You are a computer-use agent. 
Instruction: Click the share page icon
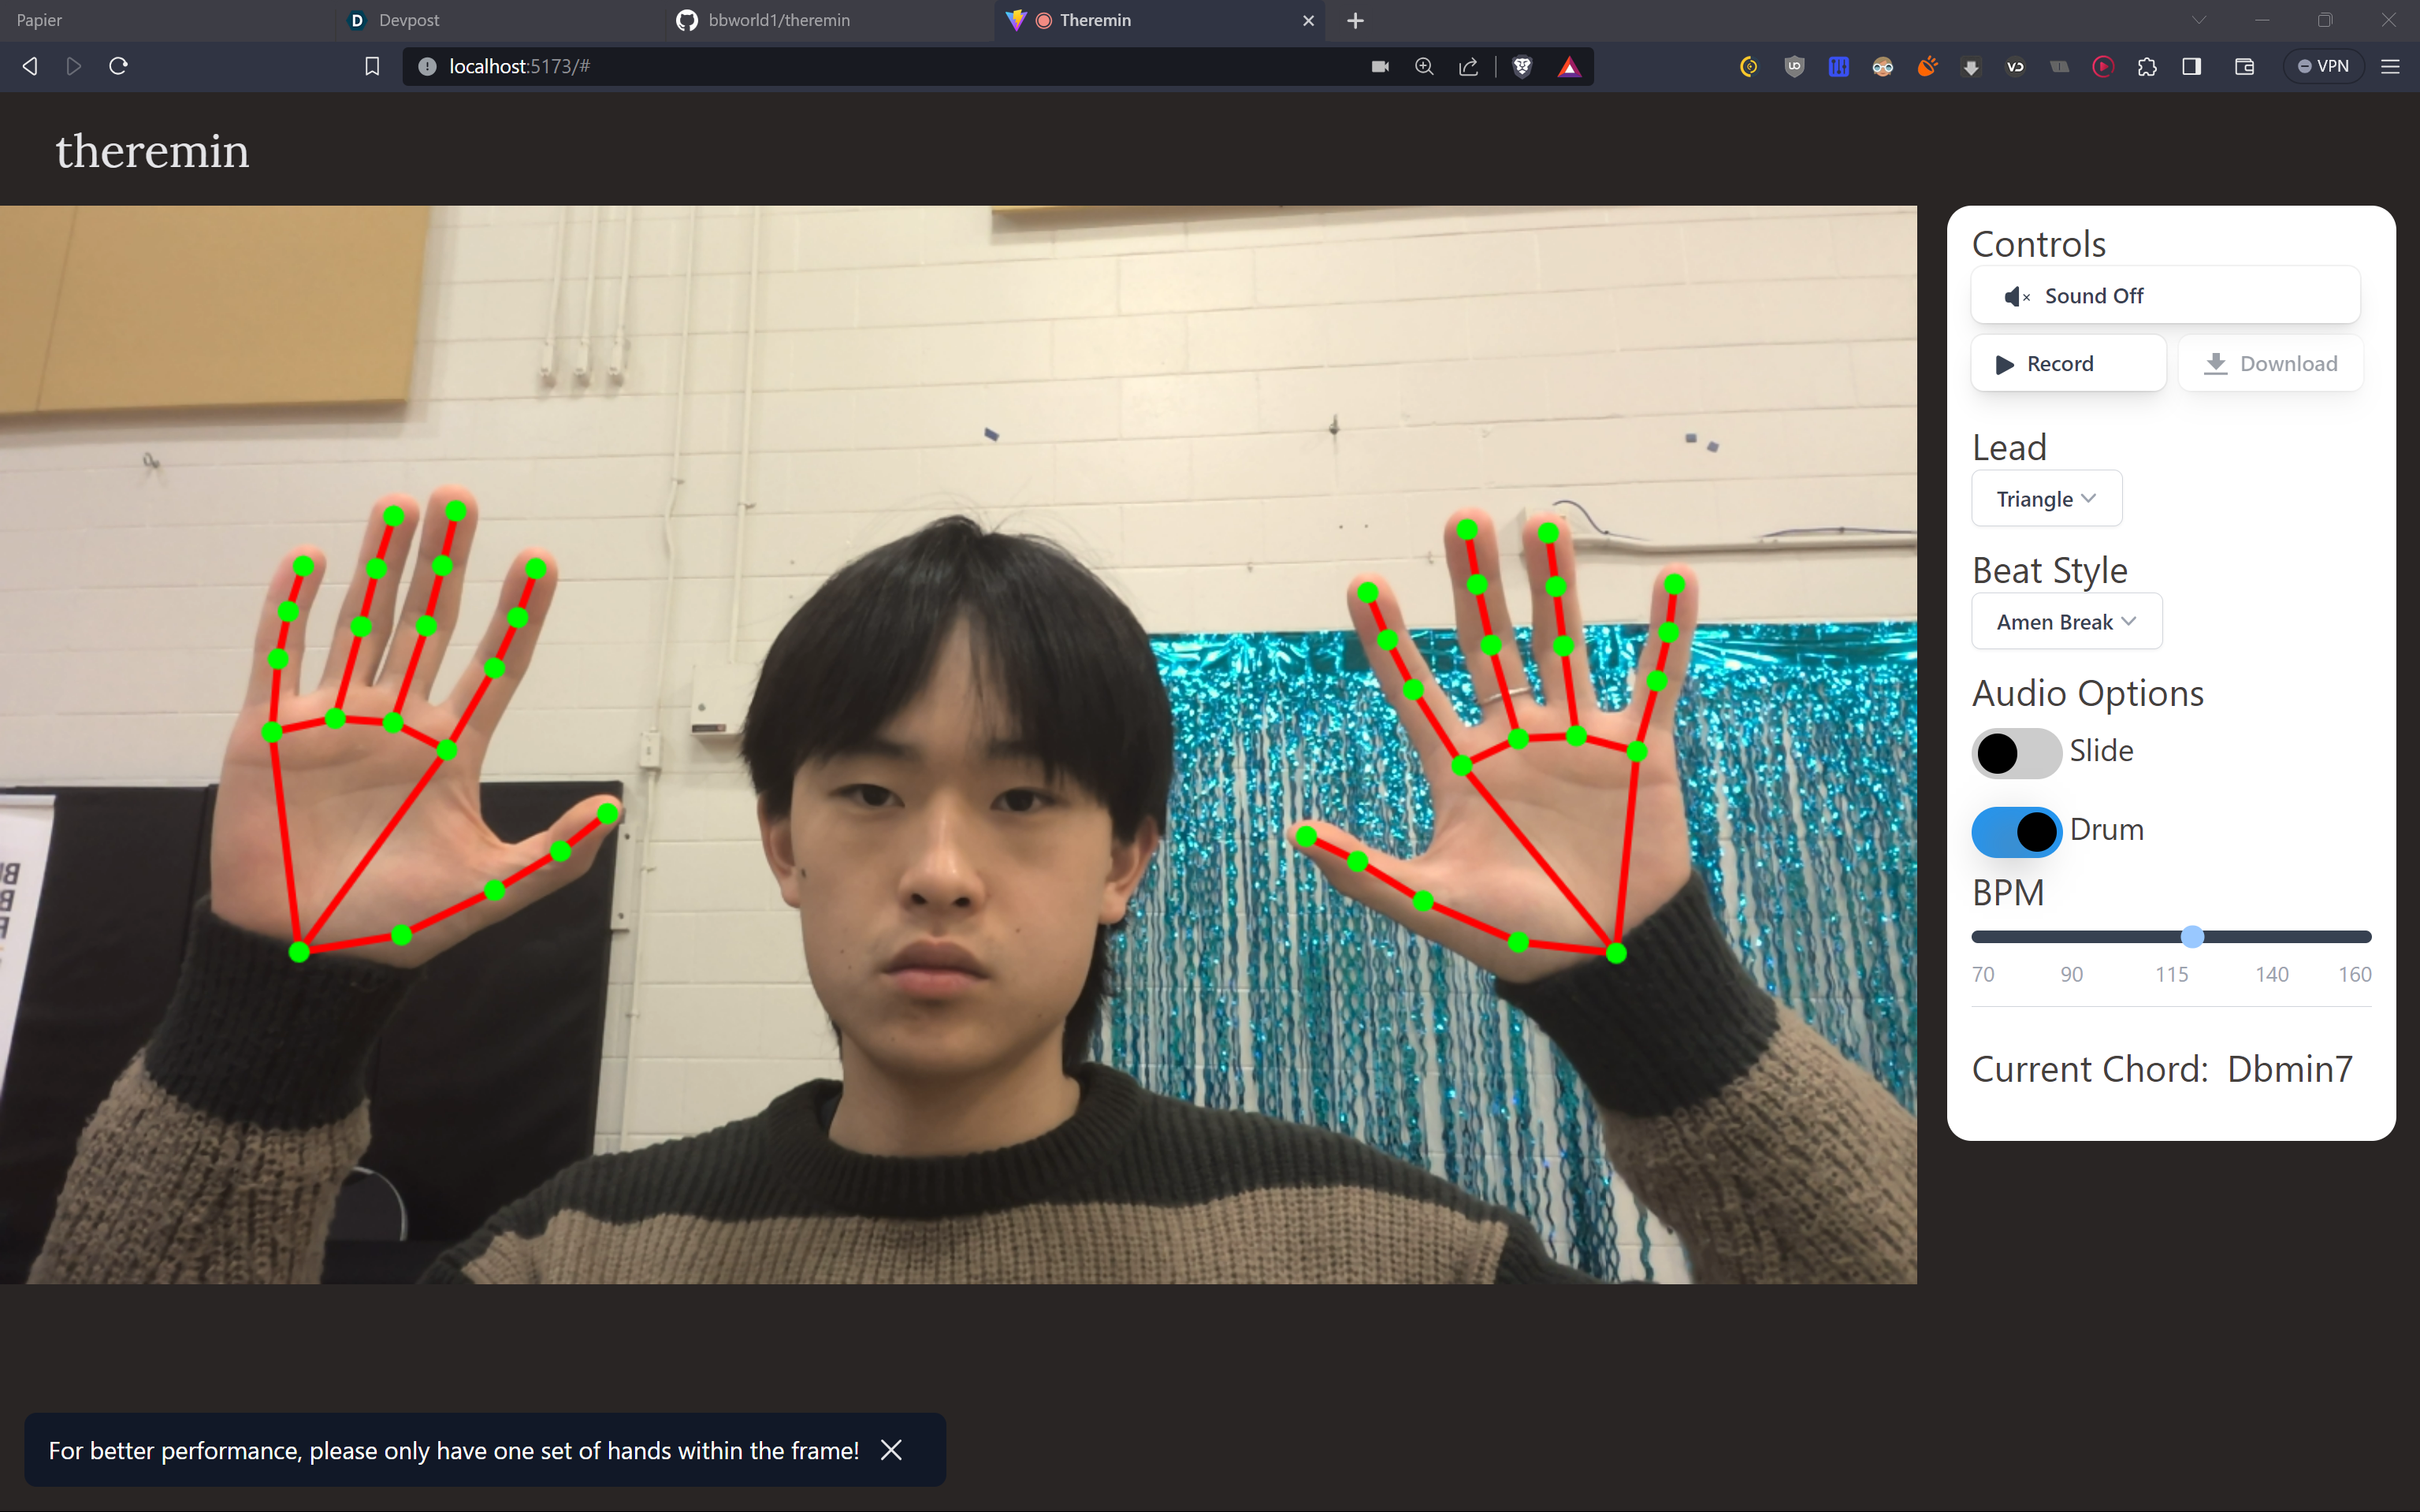1468,66
